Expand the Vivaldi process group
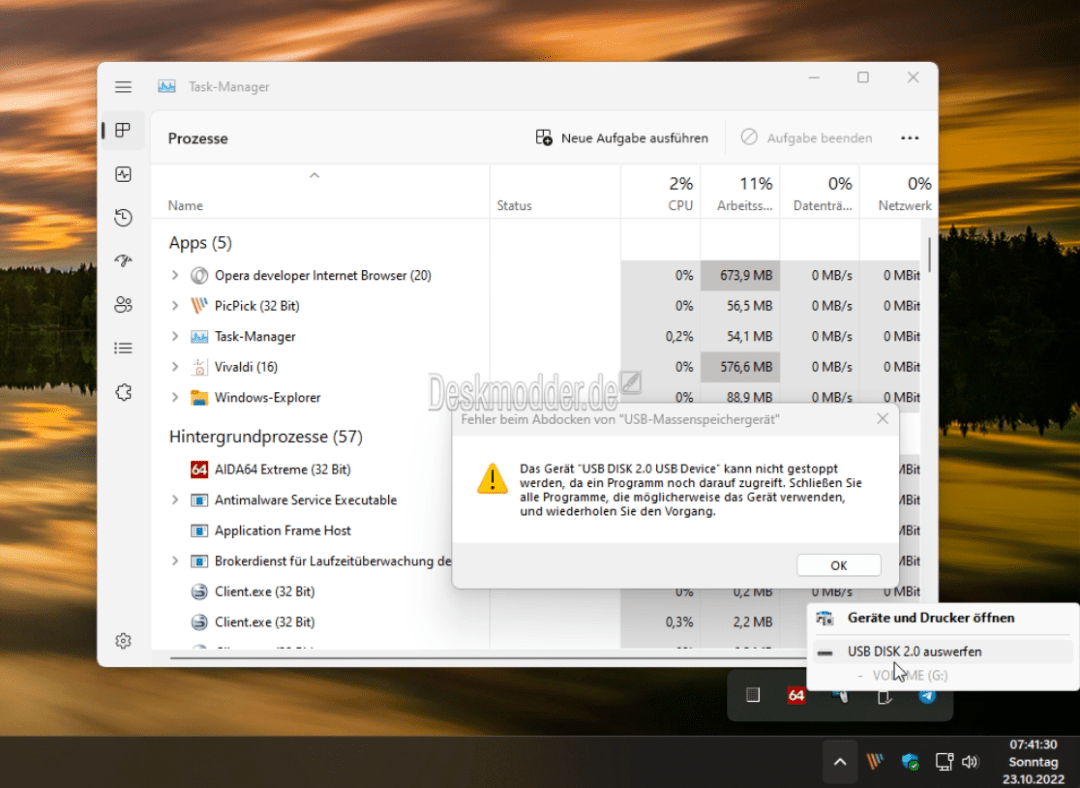1080x788 pixels. [172, 366]
